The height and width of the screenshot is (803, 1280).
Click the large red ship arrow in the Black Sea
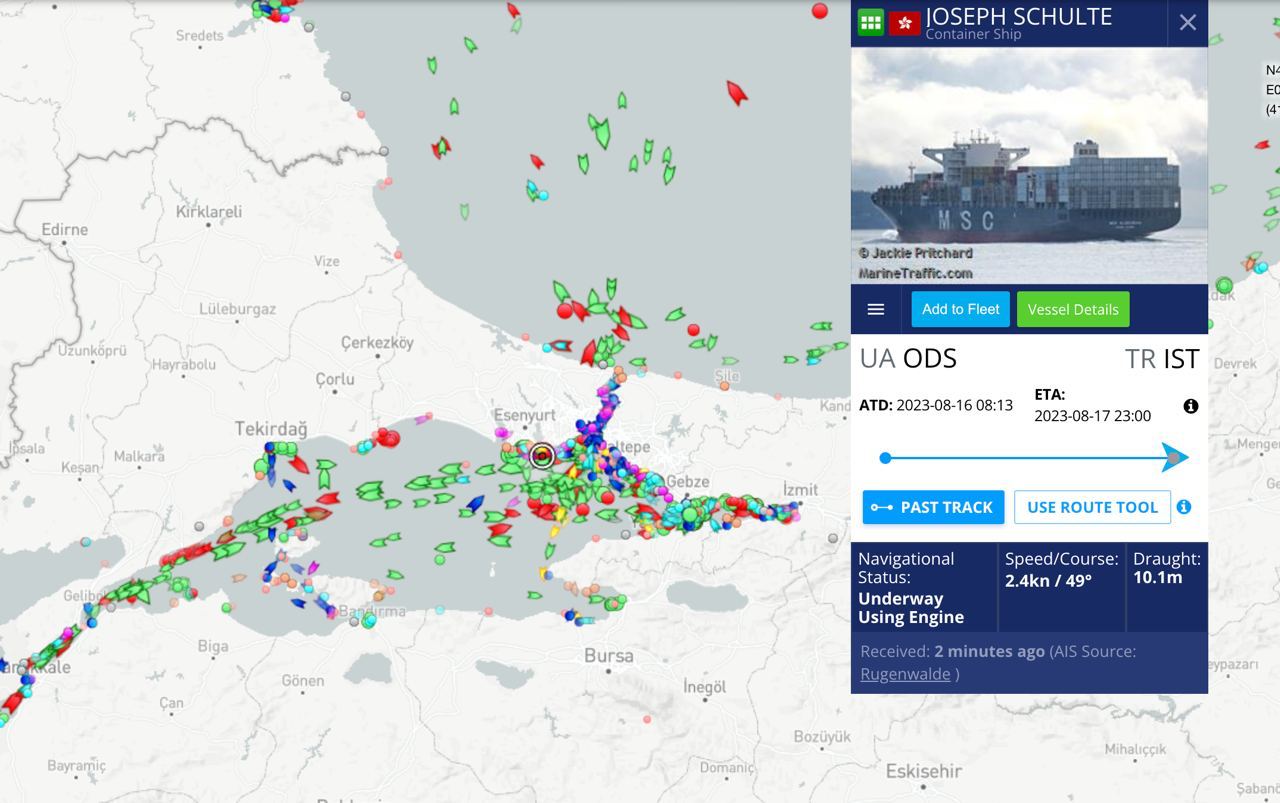[x=736, y=93]
